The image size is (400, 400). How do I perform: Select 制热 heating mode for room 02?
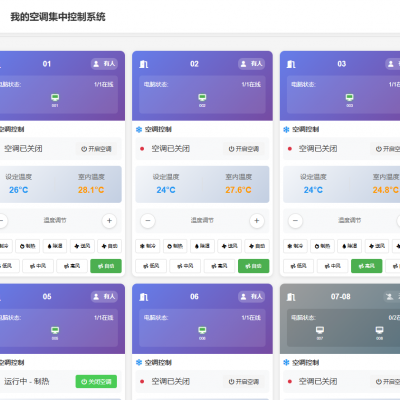[x=175, y=246]
